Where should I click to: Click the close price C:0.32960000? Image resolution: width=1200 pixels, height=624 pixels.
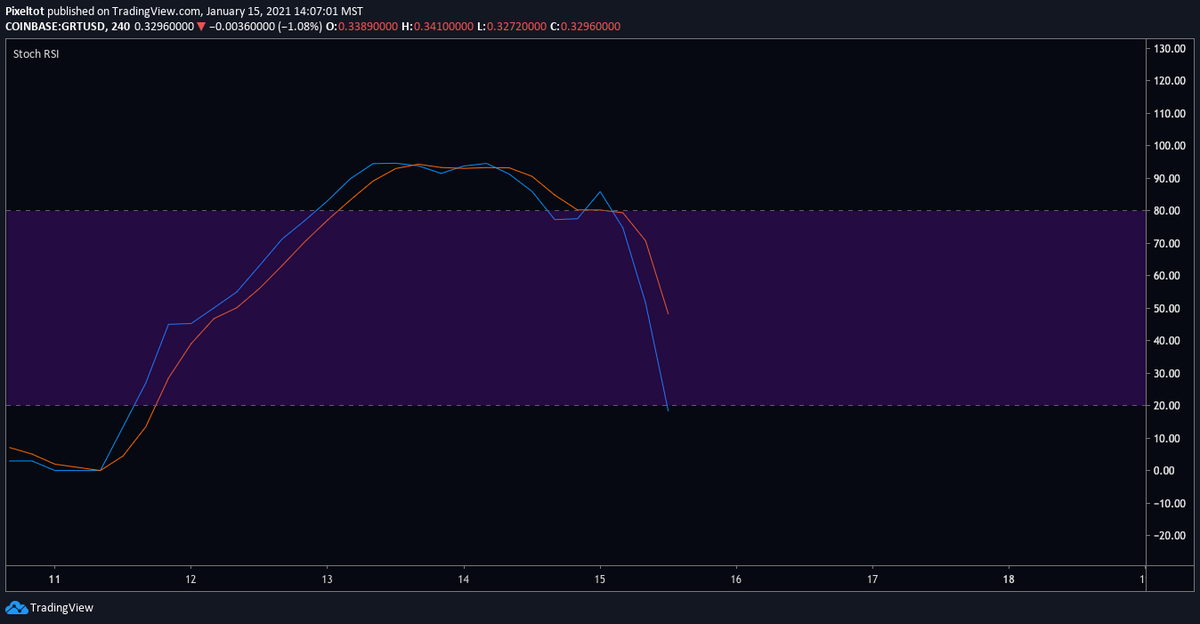(x=585, y=25)
